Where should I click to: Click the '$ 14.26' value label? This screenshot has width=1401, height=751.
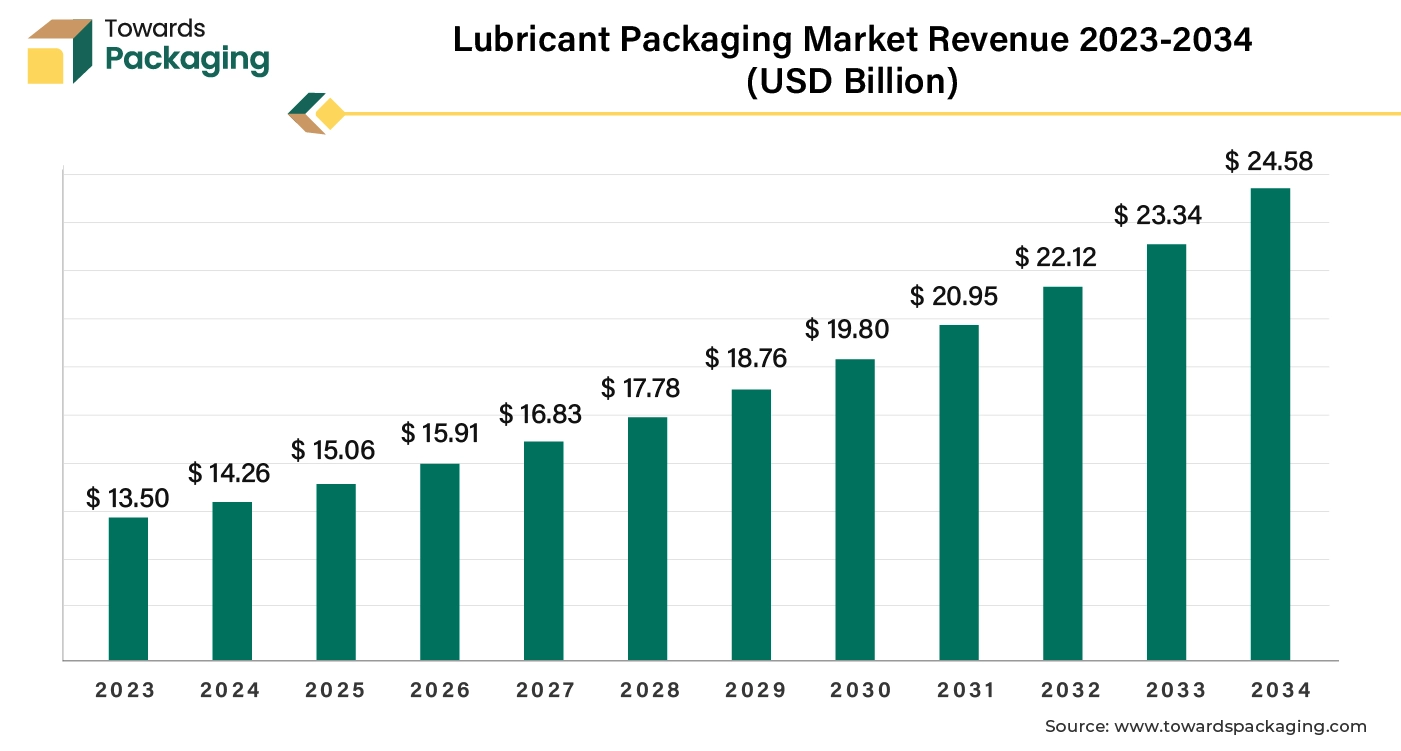click(x=229, y=473)
